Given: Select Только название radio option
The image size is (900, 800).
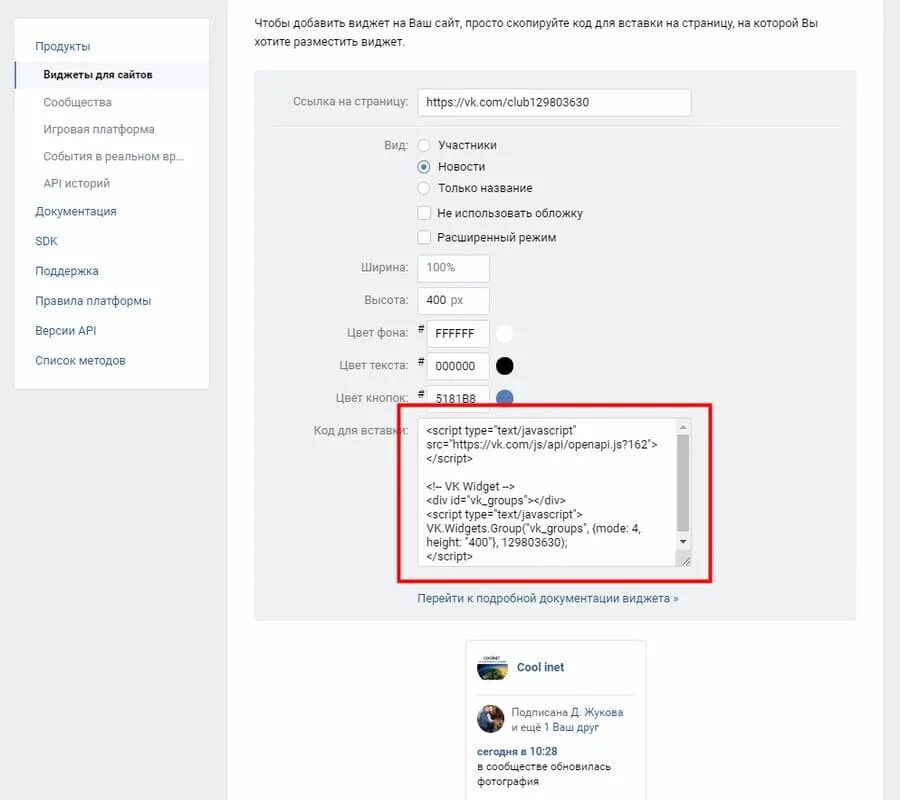Looking at the screenshot, I should pyautogui.click(x=424, y=188).
